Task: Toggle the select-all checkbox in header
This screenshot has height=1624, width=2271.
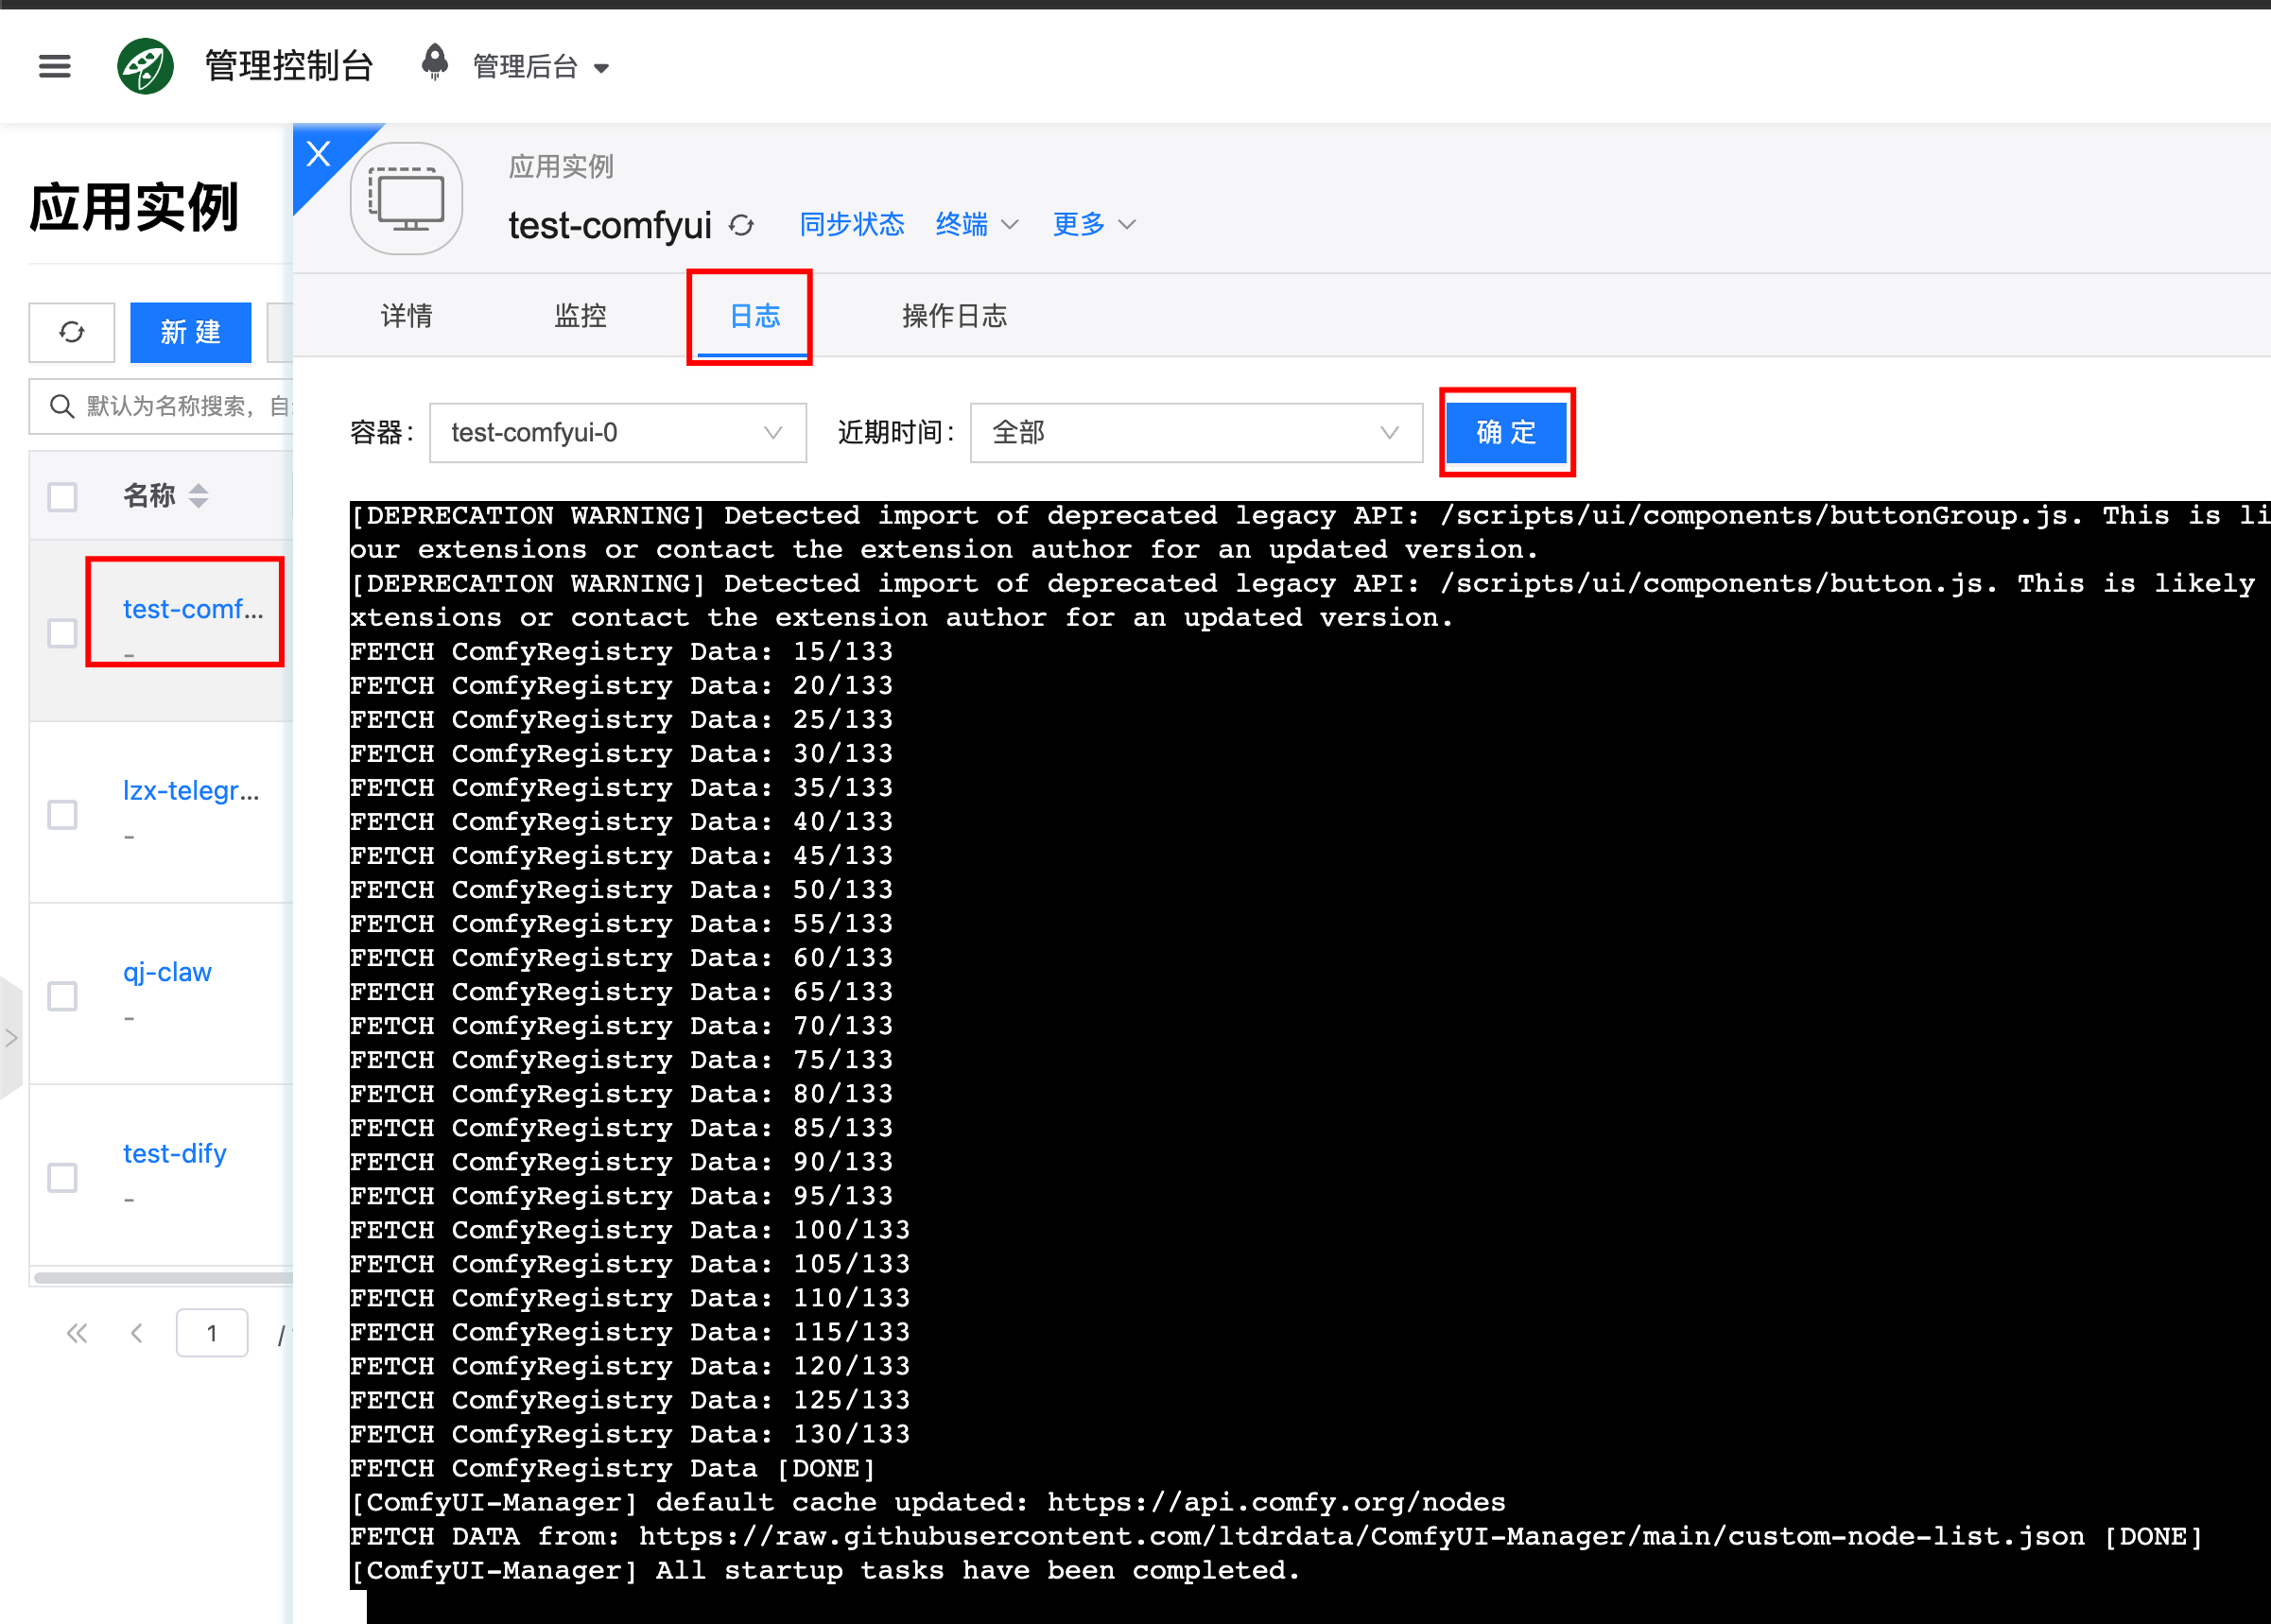Action: [62, 497]
